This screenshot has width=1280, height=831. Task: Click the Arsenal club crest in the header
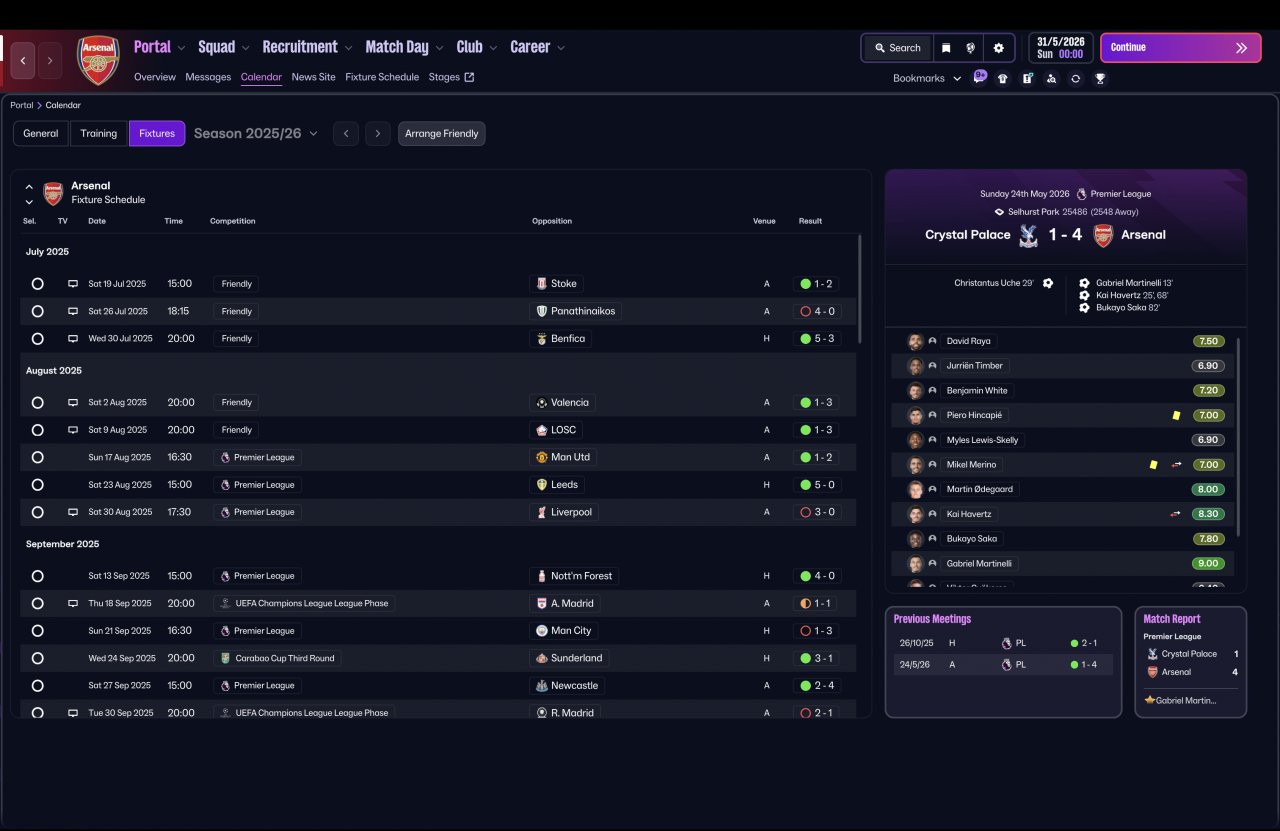[x=98, y=60]
